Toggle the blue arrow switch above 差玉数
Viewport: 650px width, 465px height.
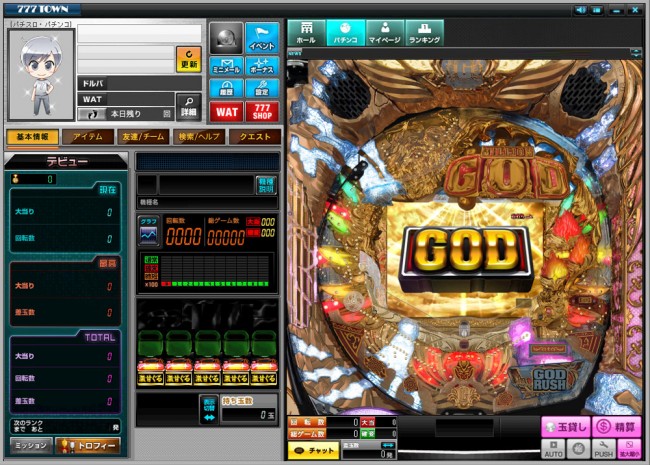click(388, 445)
